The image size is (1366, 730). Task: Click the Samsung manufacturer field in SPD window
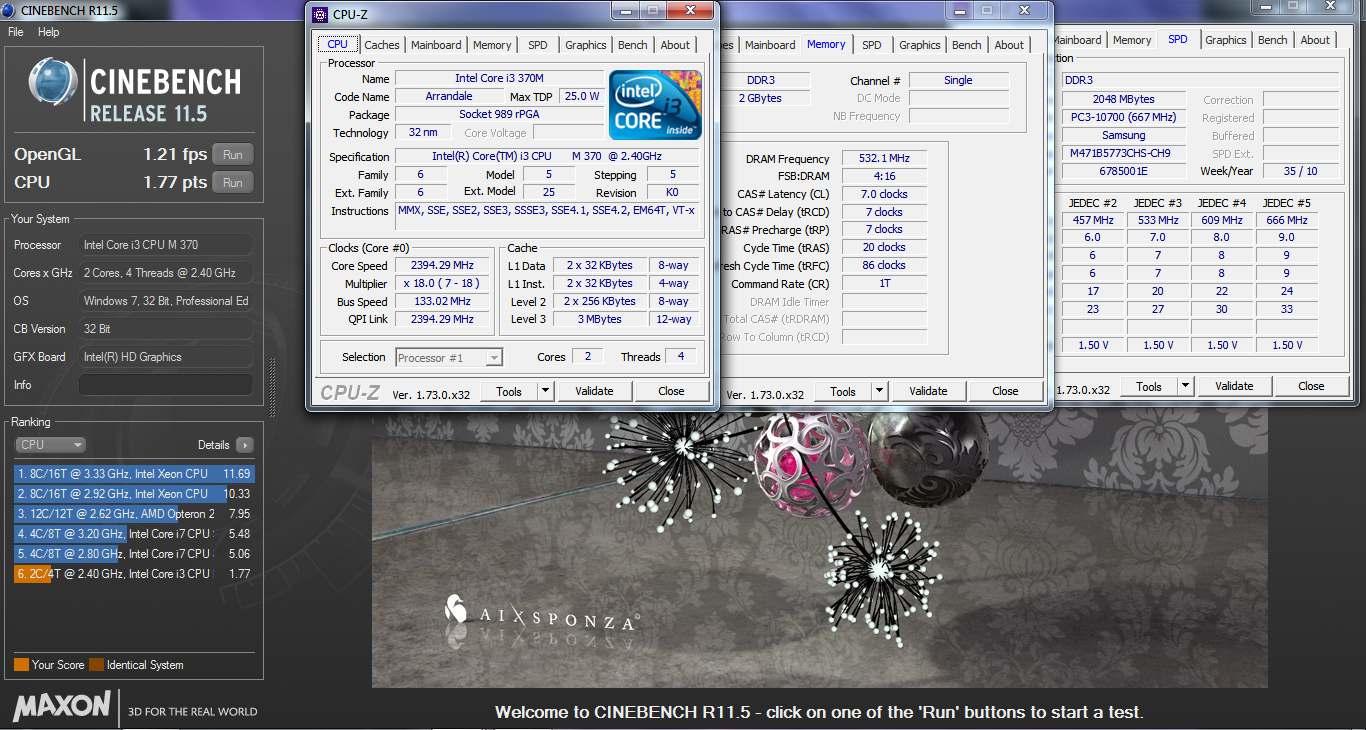(1124, 135)
